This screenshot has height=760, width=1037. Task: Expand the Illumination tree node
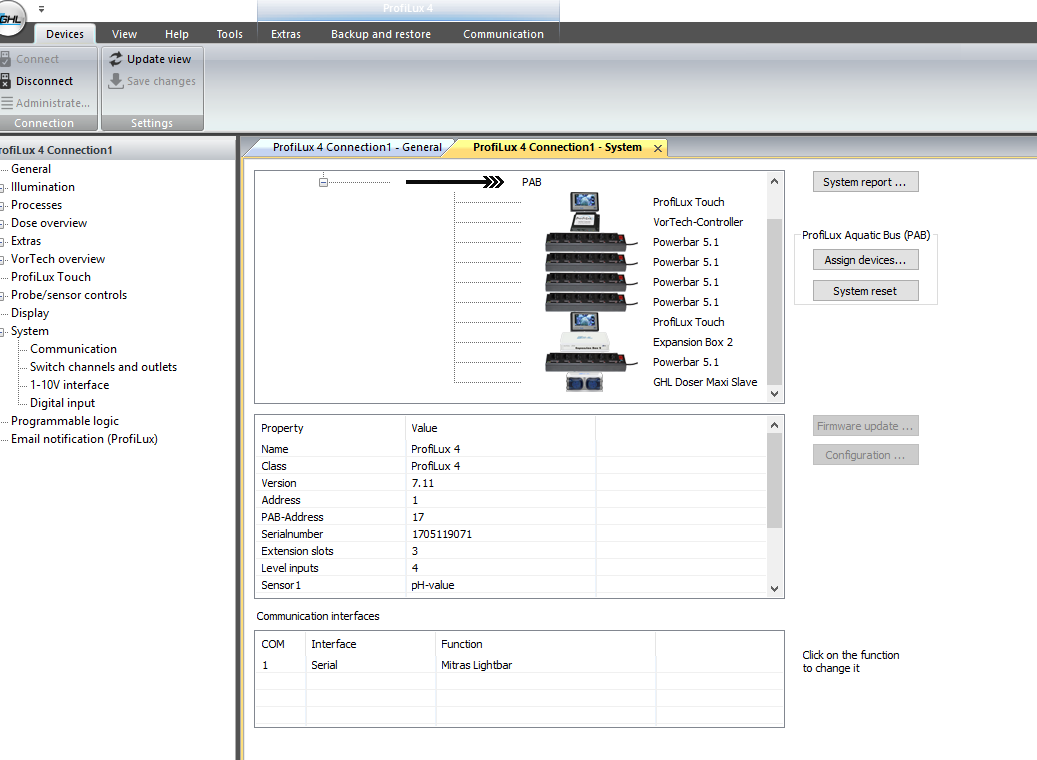(3, 188)
